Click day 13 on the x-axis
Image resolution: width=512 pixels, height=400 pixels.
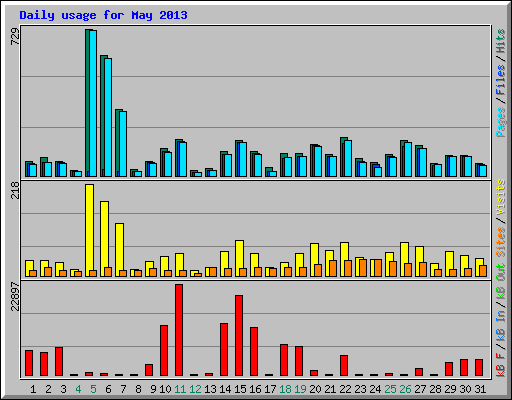(210, 389)
